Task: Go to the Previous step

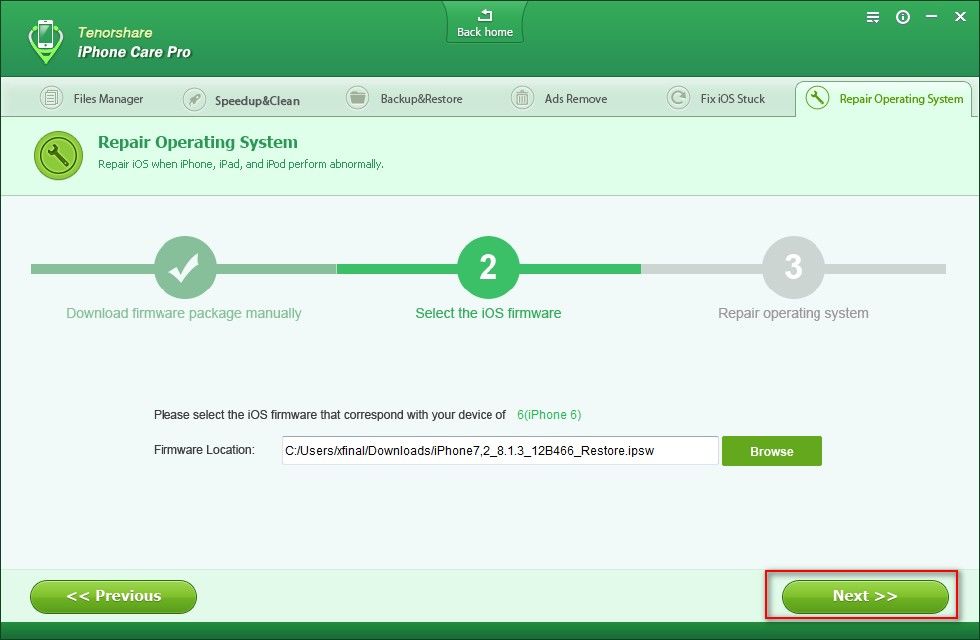Action: (113, 596)
